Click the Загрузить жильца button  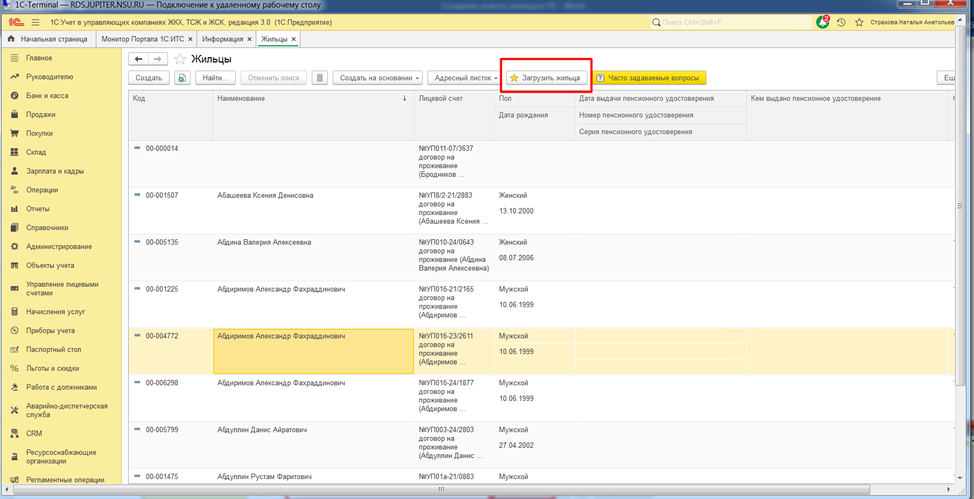click(x=544, y=77)
